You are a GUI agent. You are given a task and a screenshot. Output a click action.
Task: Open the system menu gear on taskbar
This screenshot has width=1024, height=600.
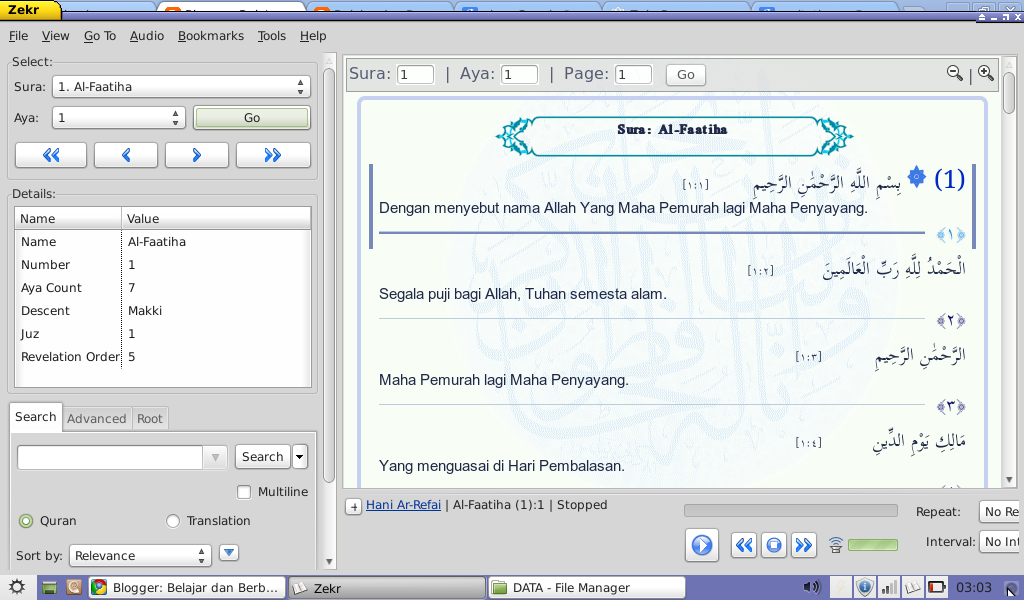click(x=17, y=587)
